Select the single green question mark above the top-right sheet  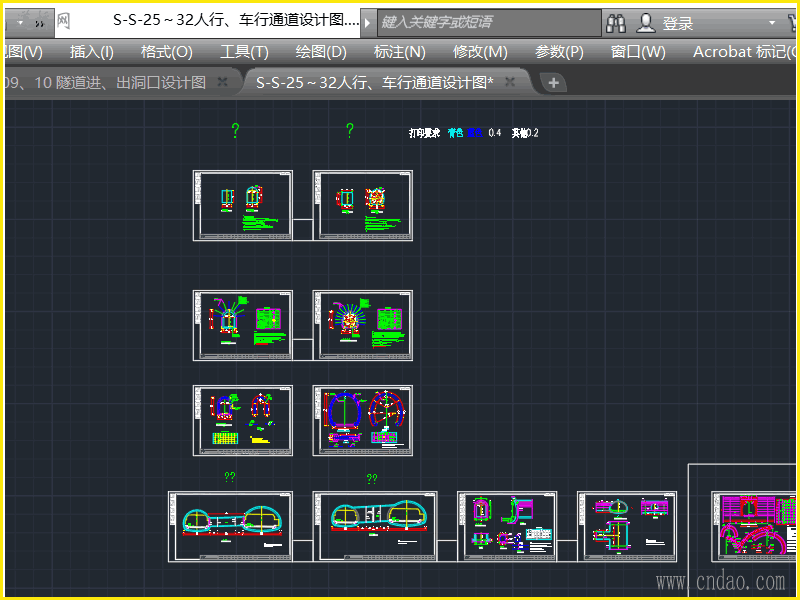(x=349, y=130)
